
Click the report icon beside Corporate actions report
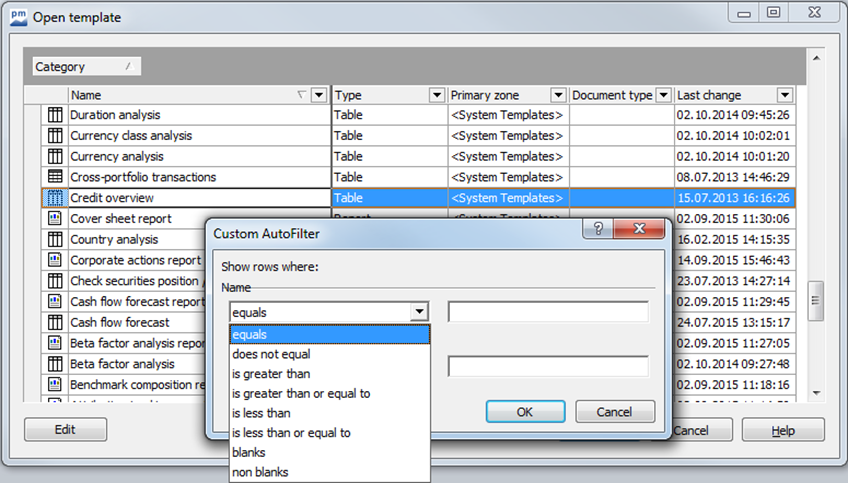[55, 260]
